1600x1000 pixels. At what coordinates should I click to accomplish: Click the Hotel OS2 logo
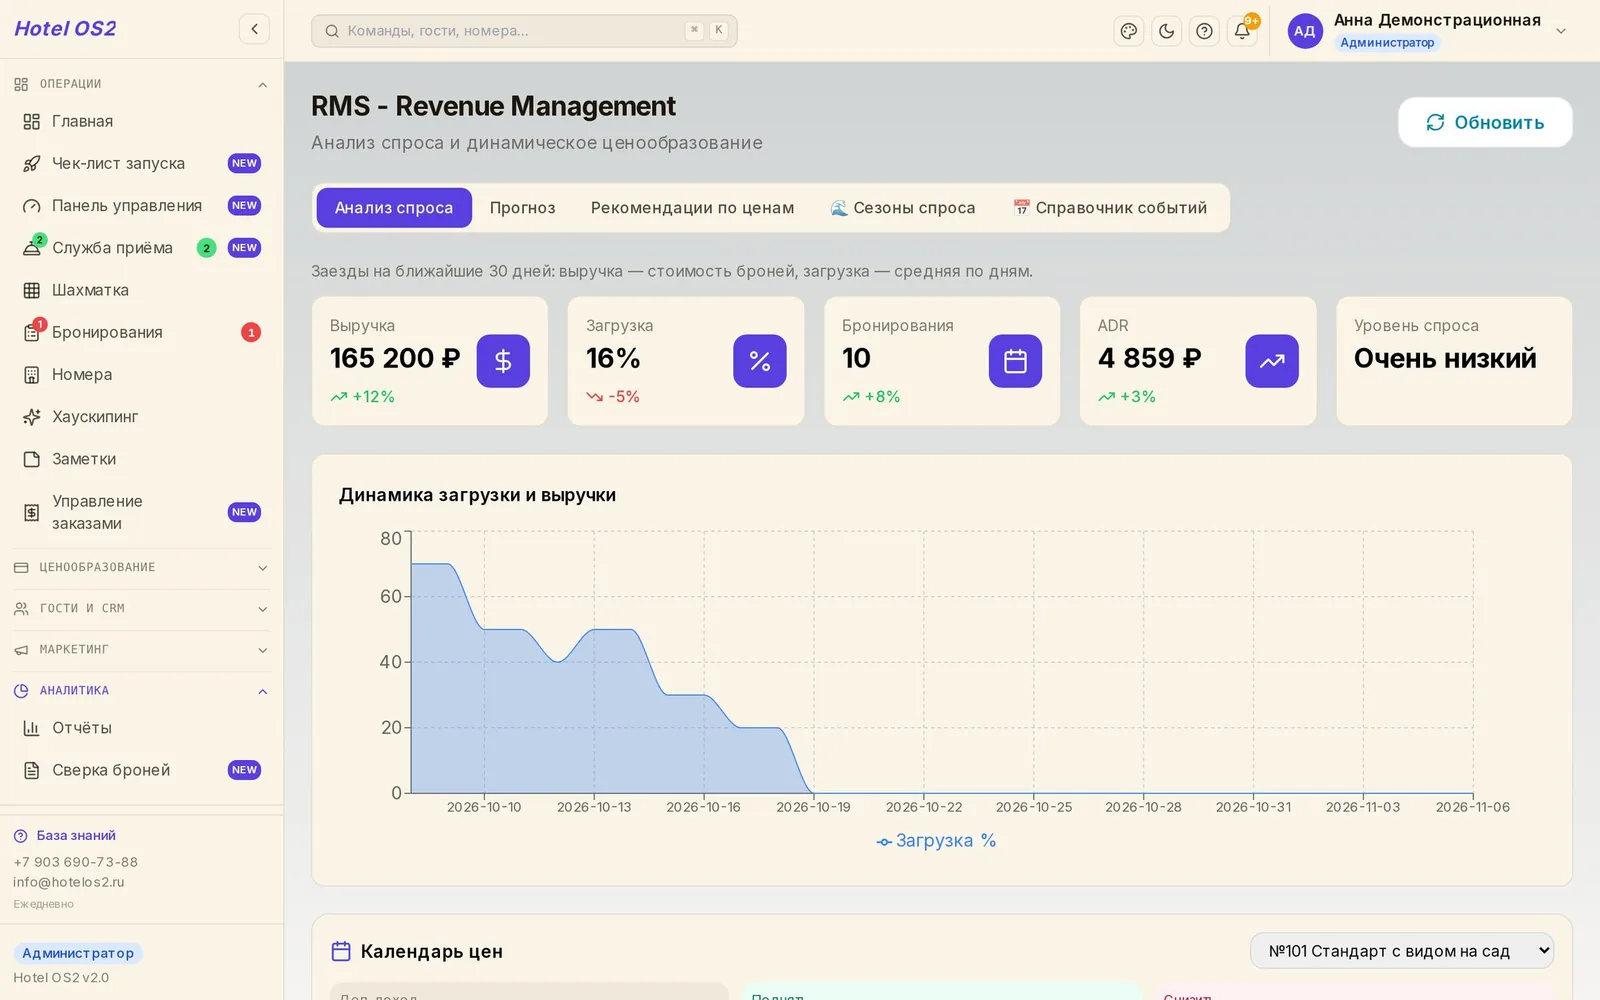[x=65, y=29]
